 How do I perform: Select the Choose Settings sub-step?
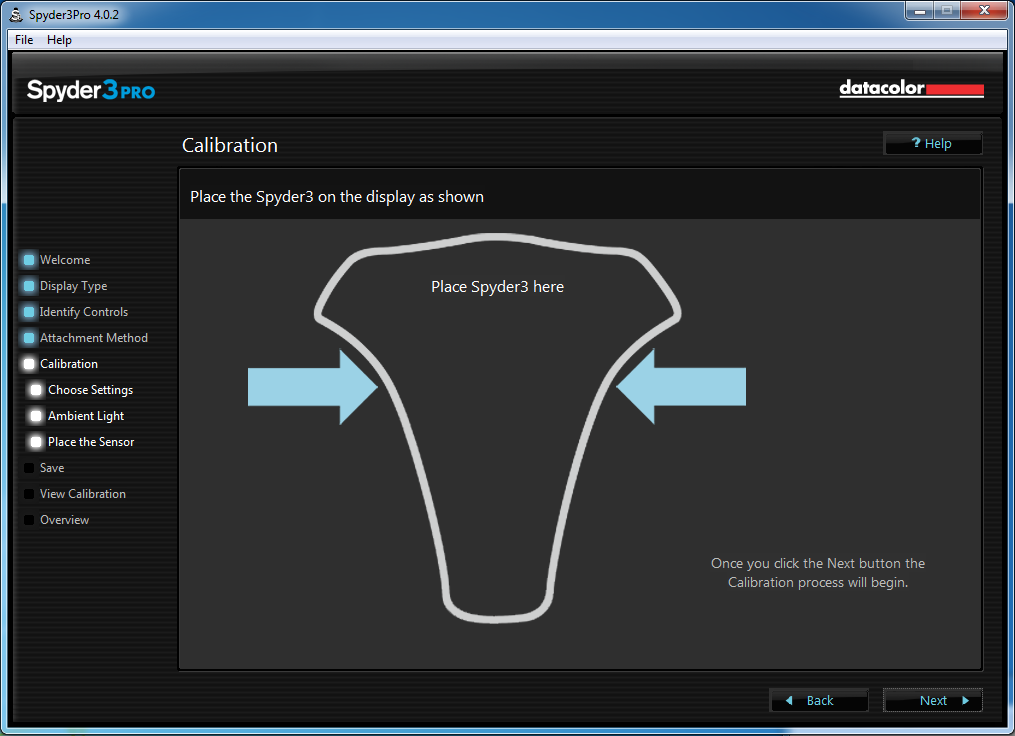point(82,390)
